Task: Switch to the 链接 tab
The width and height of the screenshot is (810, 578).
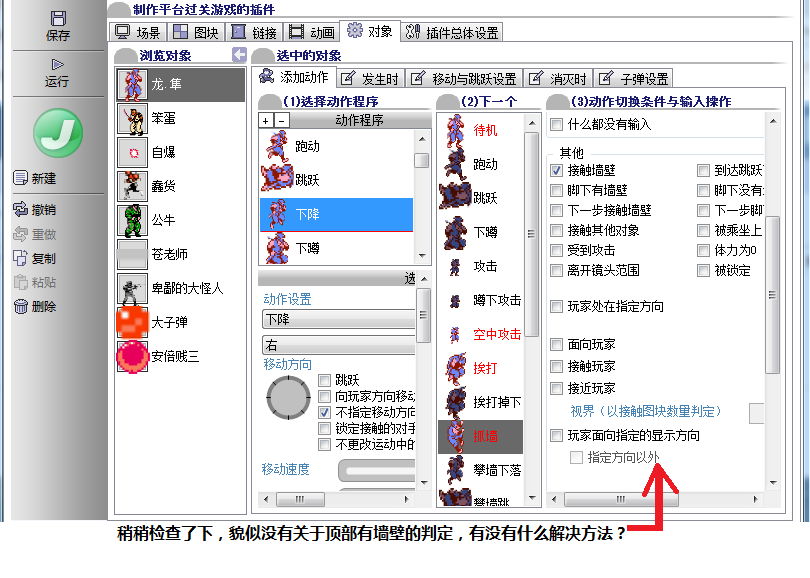Action: [x=254, y=33]
